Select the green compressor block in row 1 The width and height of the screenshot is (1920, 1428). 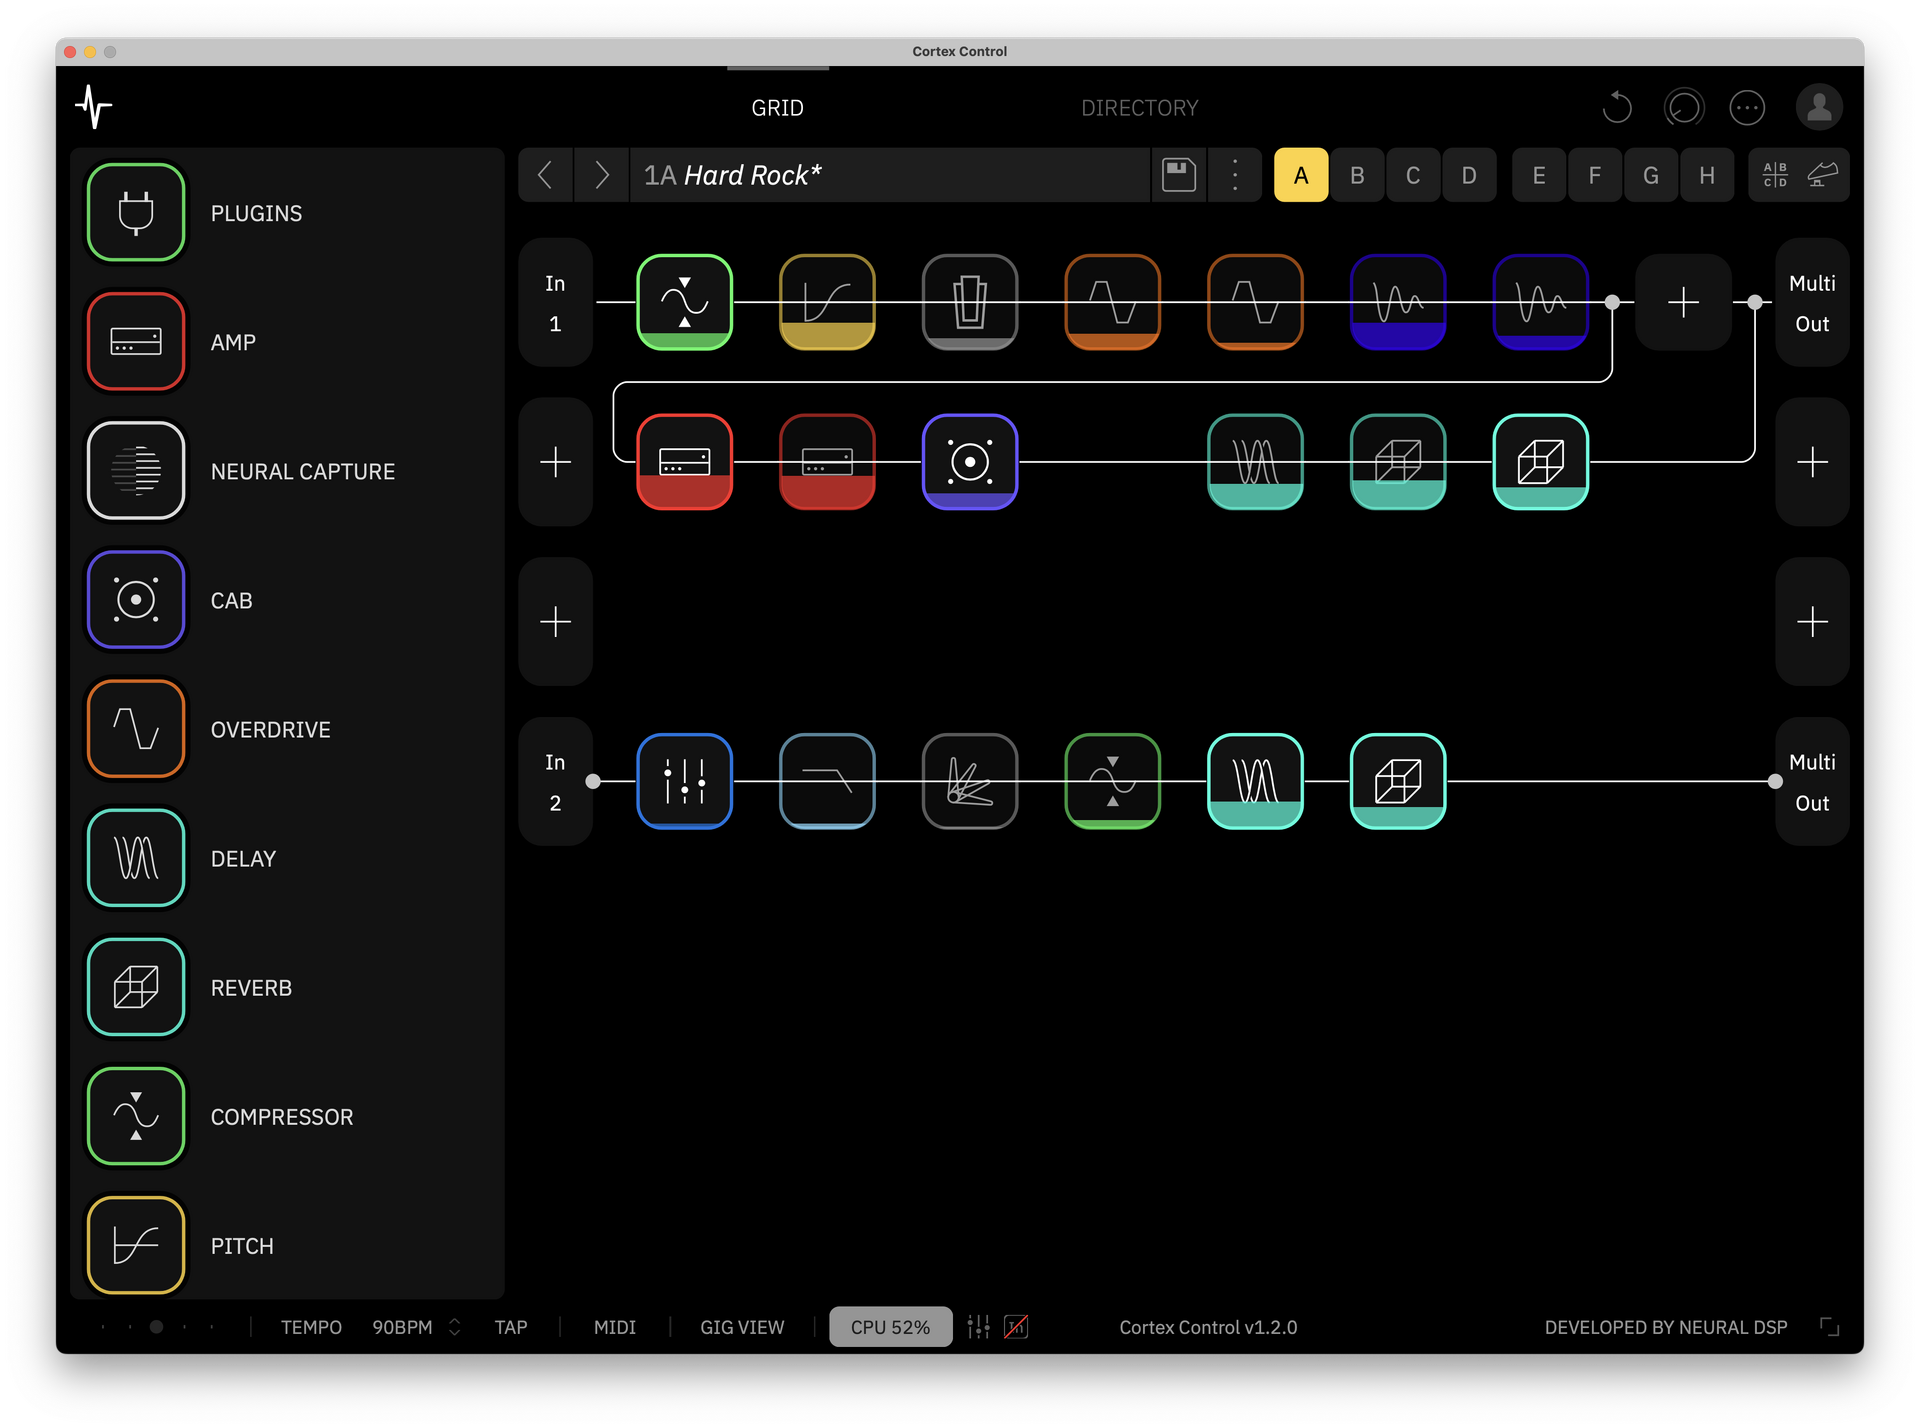[x=685, y=302]
